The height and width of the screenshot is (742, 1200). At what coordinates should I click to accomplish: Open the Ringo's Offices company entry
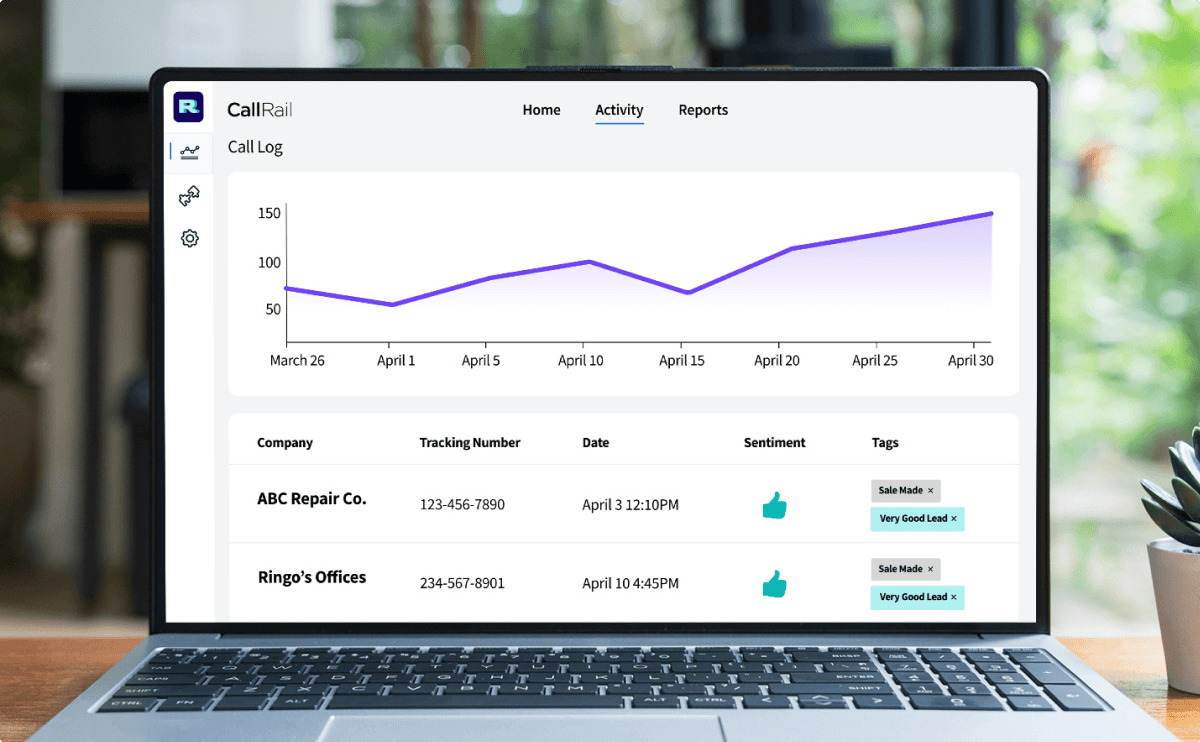312,578
